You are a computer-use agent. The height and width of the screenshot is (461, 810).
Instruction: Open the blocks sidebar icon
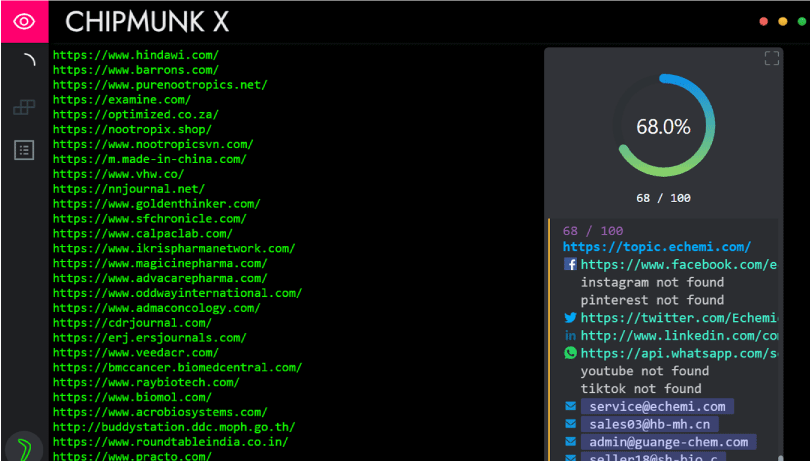(x=24, y=107)
